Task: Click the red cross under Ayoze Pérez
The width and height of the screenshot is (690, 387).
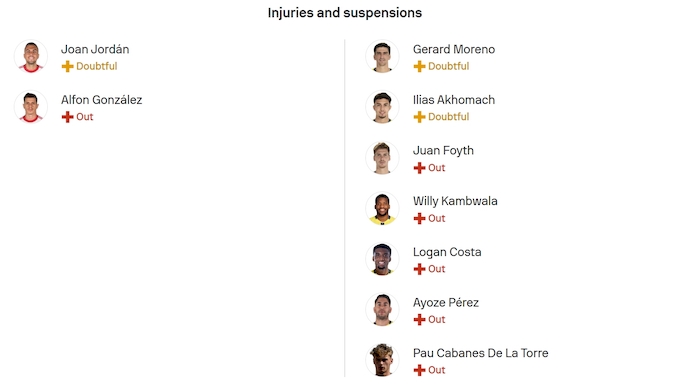Action: tap(419, 320)
